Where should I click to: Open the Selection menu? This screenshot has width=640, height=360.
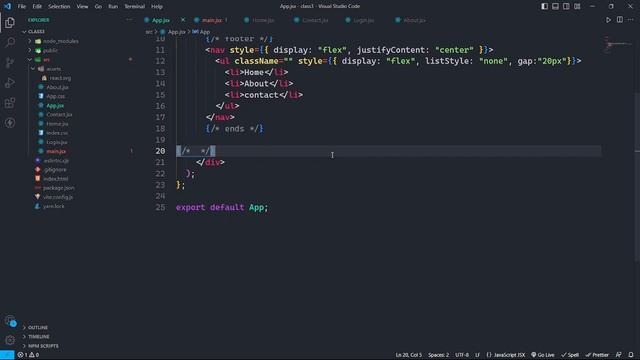point(59,7)
